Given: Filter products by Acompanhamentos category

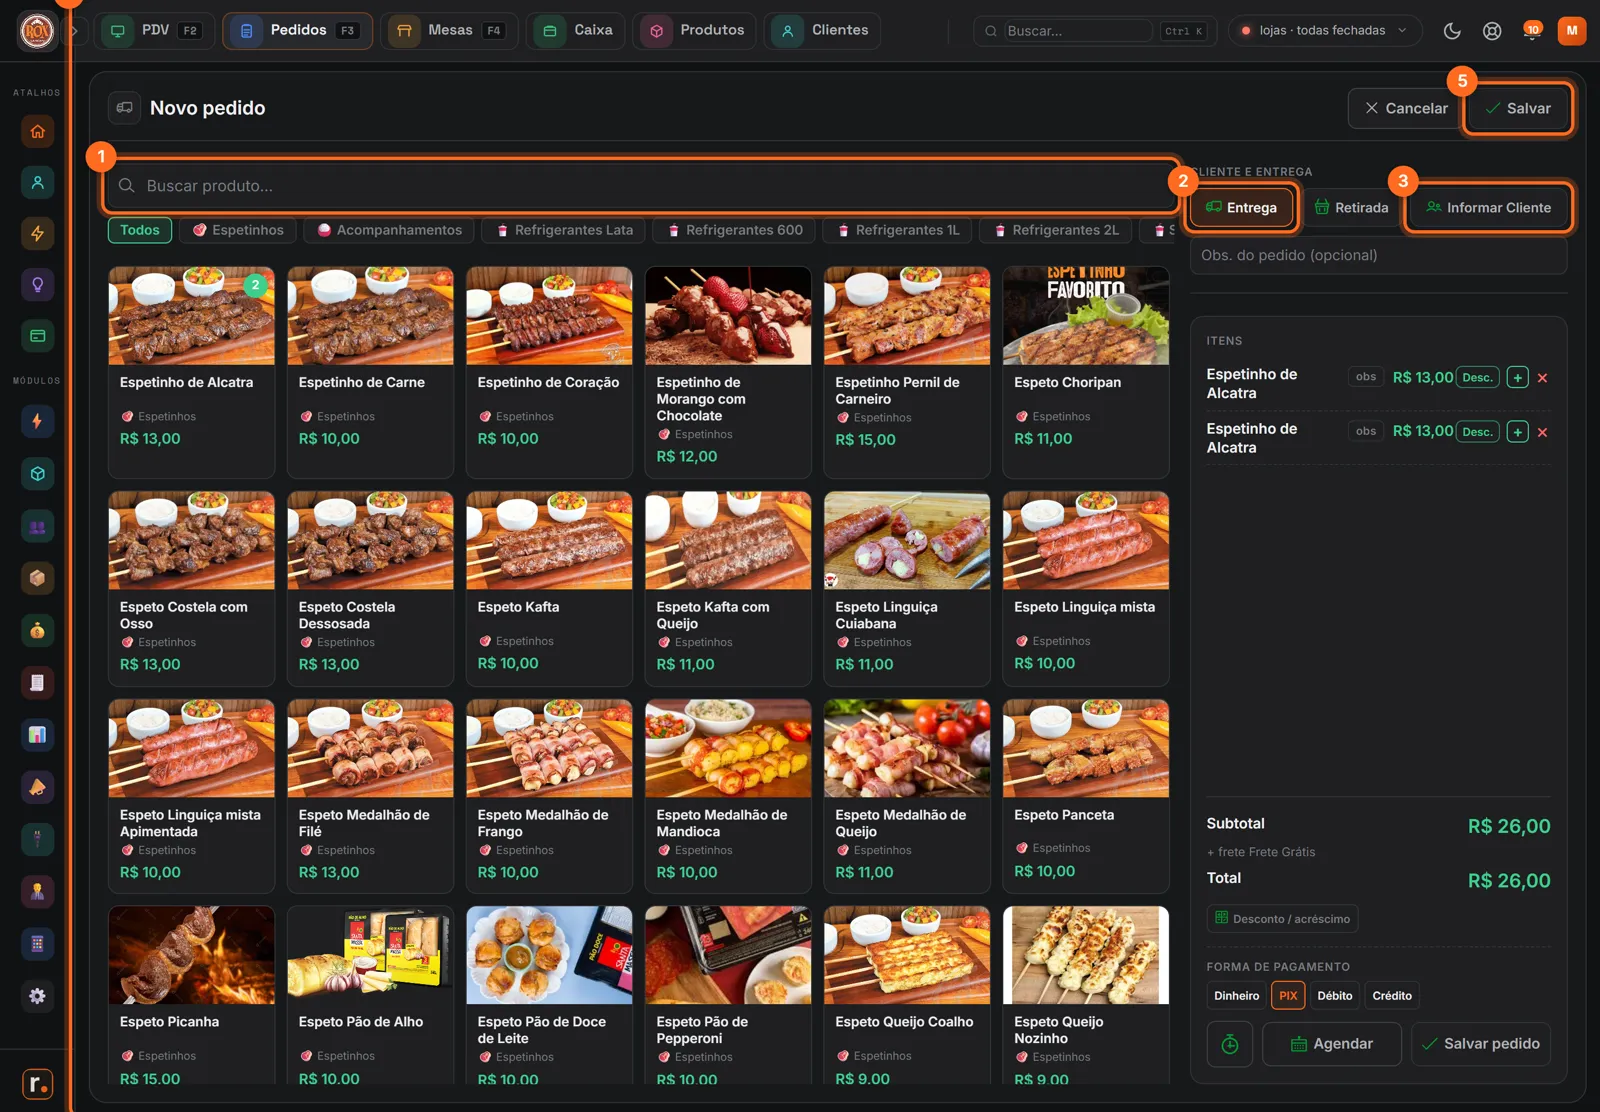Looking at the screenshot, I should (389, 231).
